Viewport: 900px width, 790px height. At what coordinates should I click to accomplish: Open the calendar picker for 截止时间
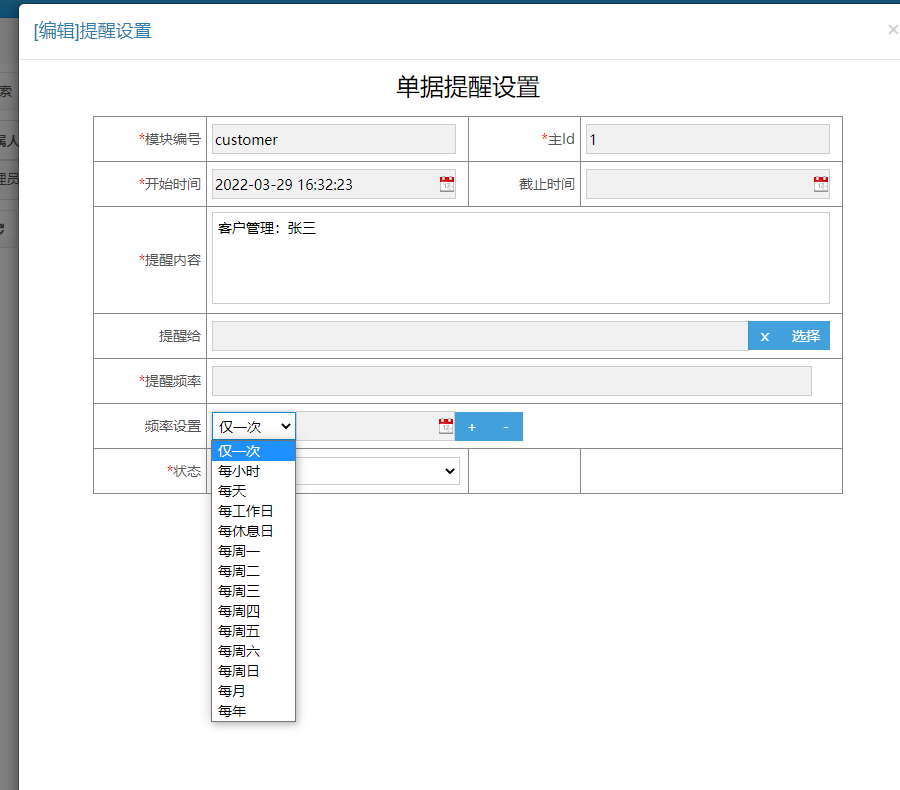pos(821,184)
